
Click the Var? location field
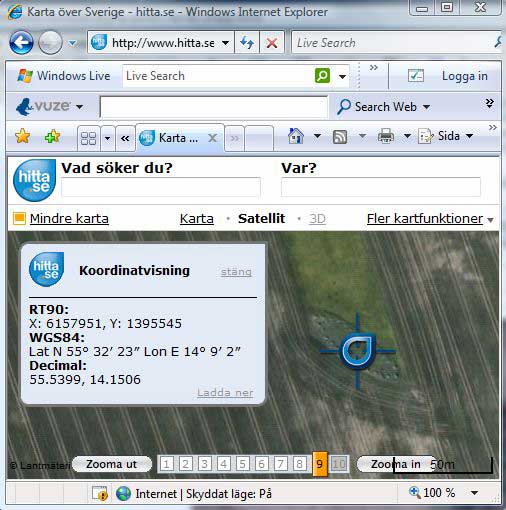click(x=381, y=187)
